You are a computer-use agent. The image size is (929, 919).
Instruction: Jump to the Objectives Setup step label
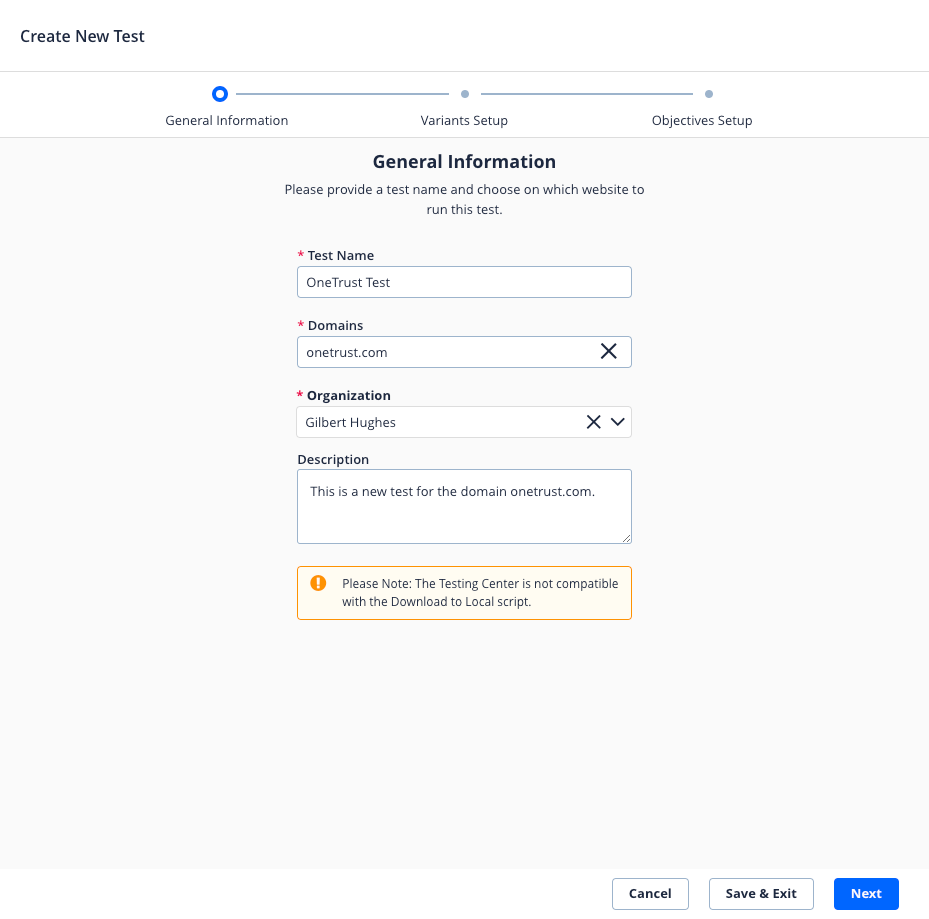[702, 121]
